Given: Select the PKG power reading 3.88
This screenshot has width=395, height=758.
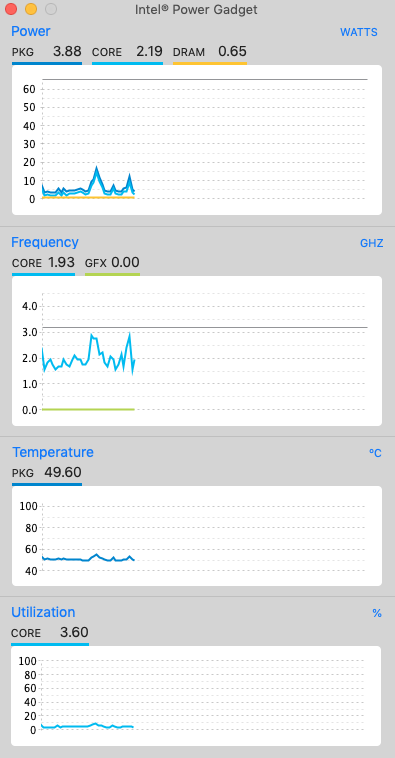Looking at the screenshot, I should (67, 52).
